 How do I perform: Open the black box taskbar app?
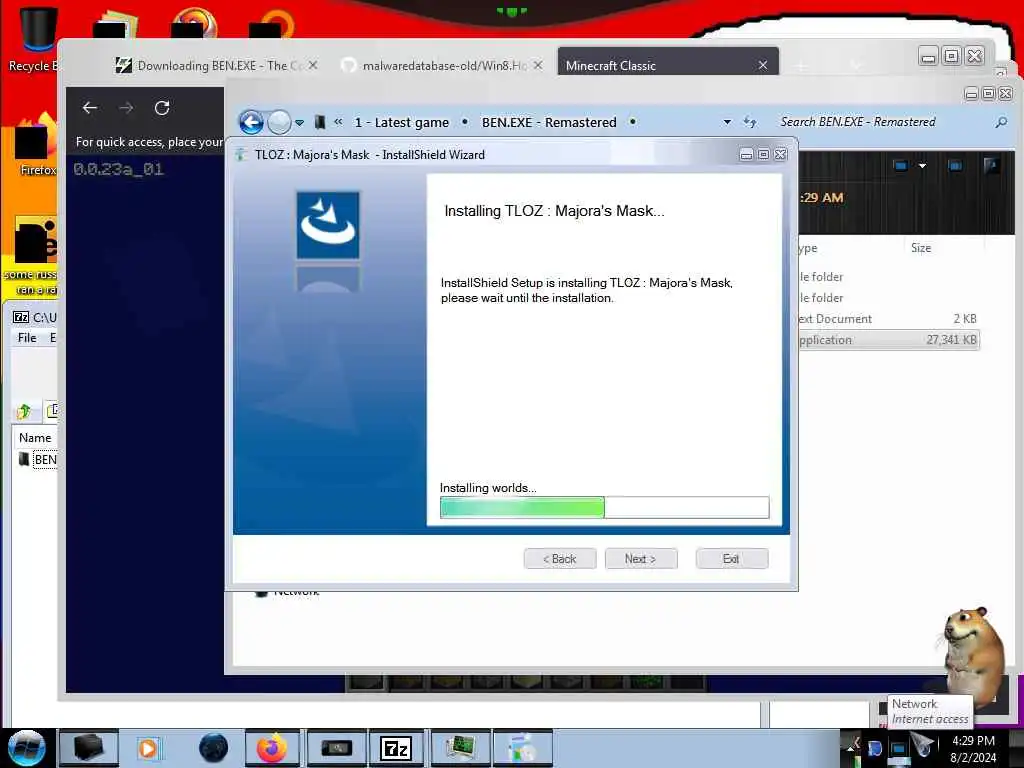[88, 748]
